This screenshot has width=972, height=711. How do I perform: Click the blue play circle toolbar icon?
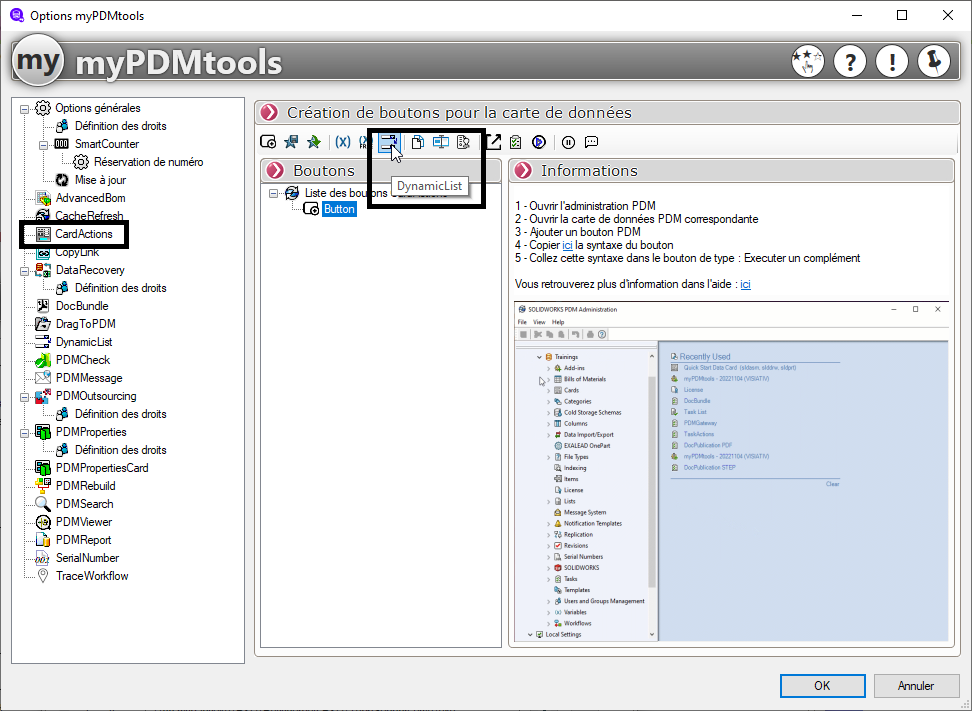pyautogui.click(x=539, y=142)
